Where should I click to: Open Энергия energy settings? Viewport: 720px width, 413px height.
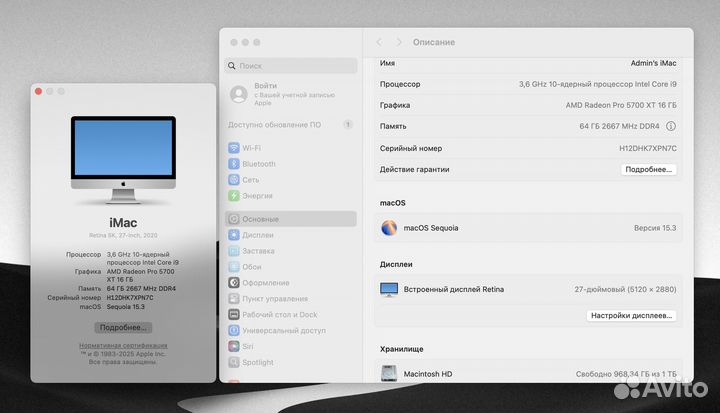click(x=291, y=196)
